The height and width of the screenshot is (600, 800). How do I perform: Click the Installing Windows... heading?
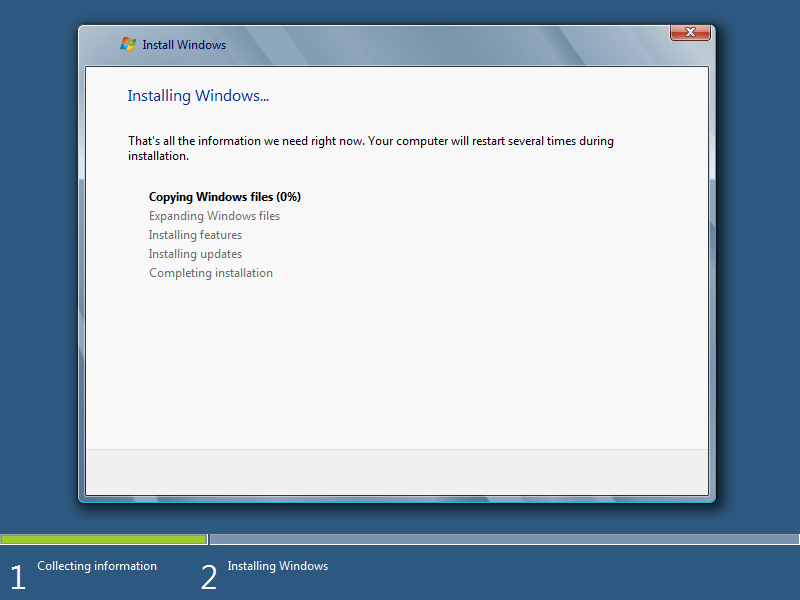point(197,95)
